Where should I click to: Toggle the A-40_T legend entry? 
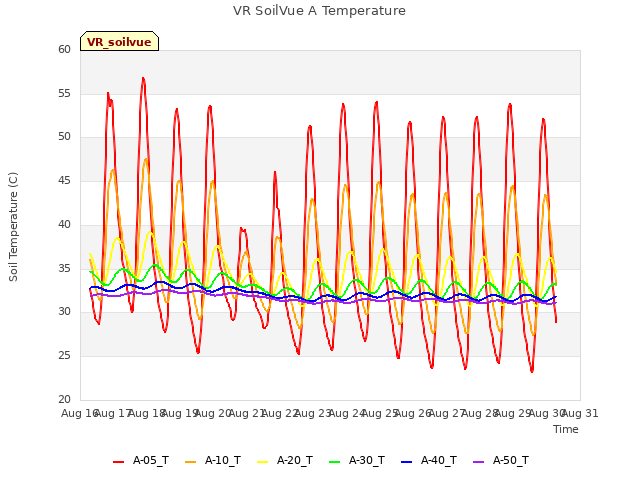[x=429, y=460]
